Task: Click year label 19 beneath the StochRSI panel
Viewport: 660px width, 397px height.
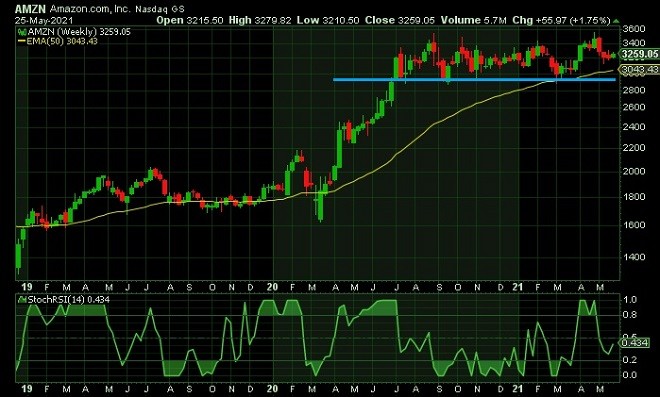Action: [27, 388]
